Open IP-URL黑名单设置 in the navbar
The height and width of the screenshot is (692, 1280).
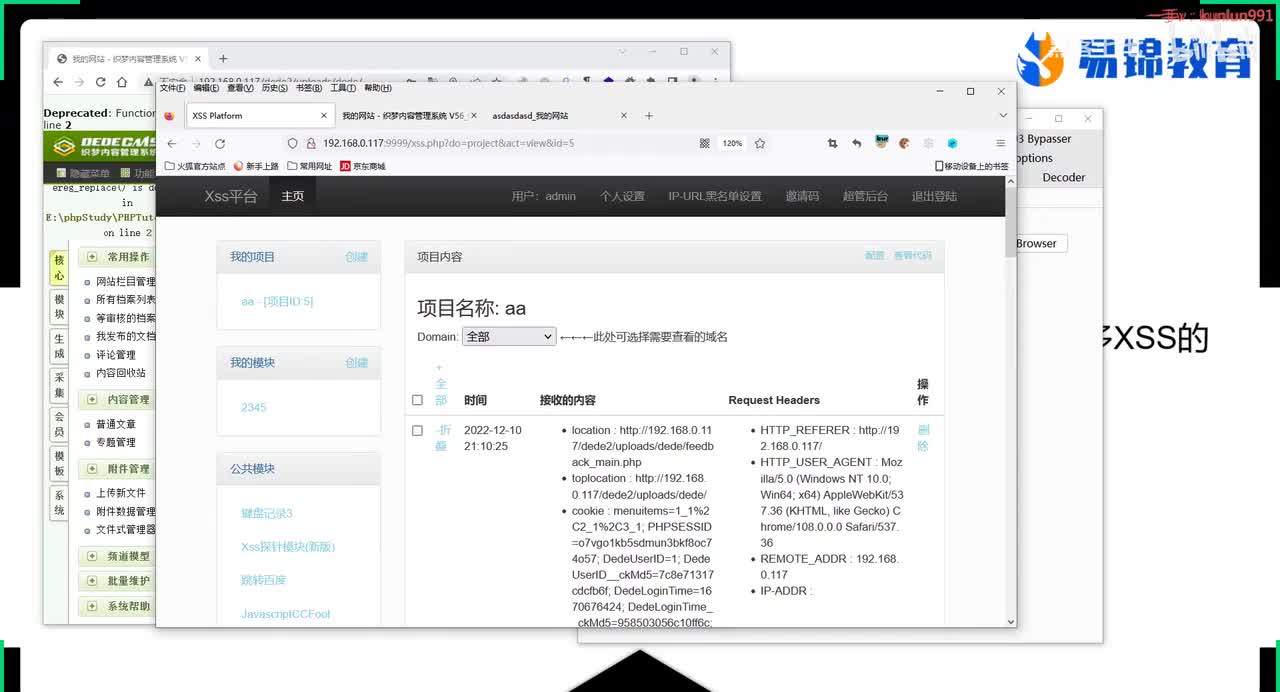click(x=715, y=196)
